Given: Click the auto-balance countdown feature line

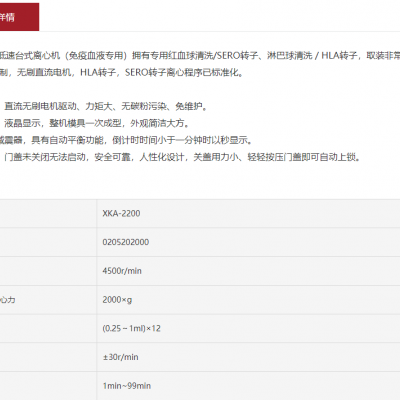Looking at the screenshot, I should [x=127, y=140].
